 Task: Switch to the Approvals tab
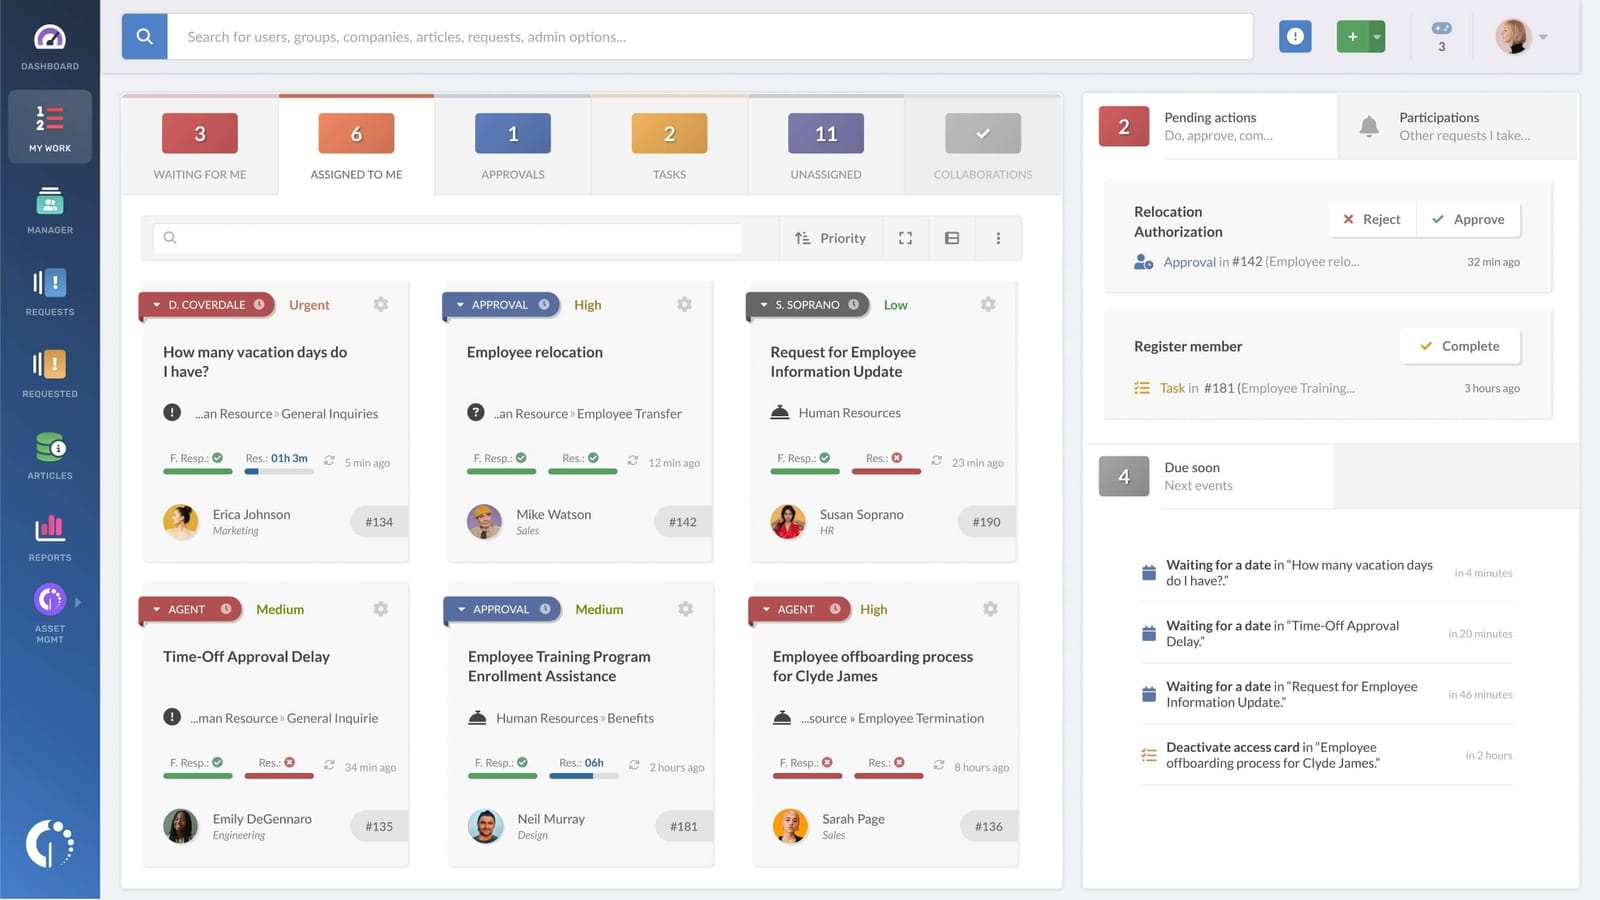[512, 145]
